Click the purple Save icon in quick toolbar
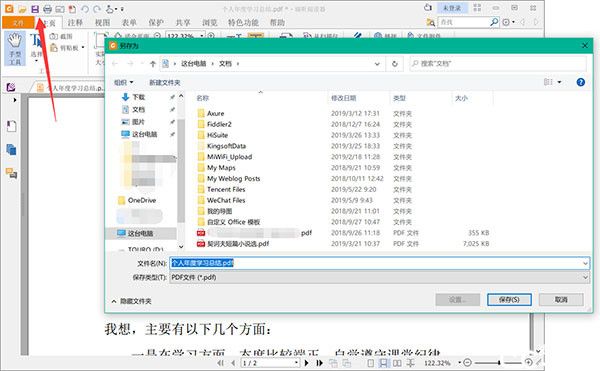 coord(35,9)
